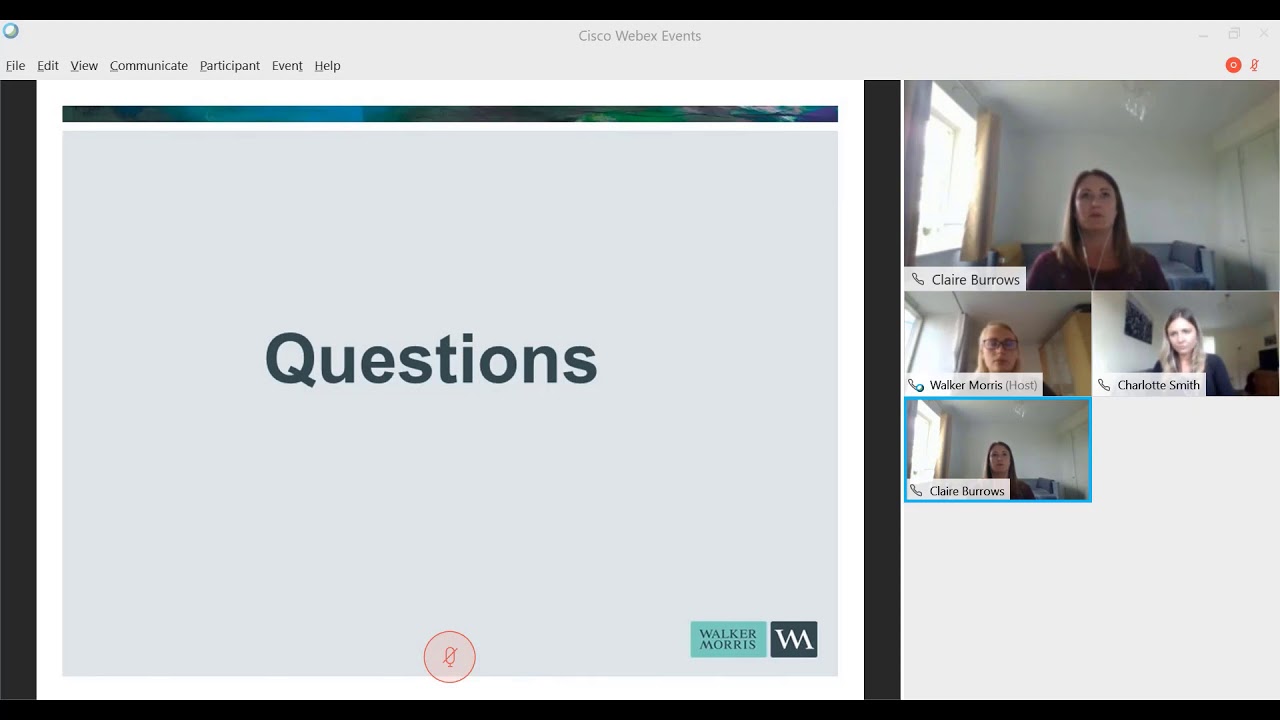
Task: Open the Help menu
Action: tap(327, 66)
